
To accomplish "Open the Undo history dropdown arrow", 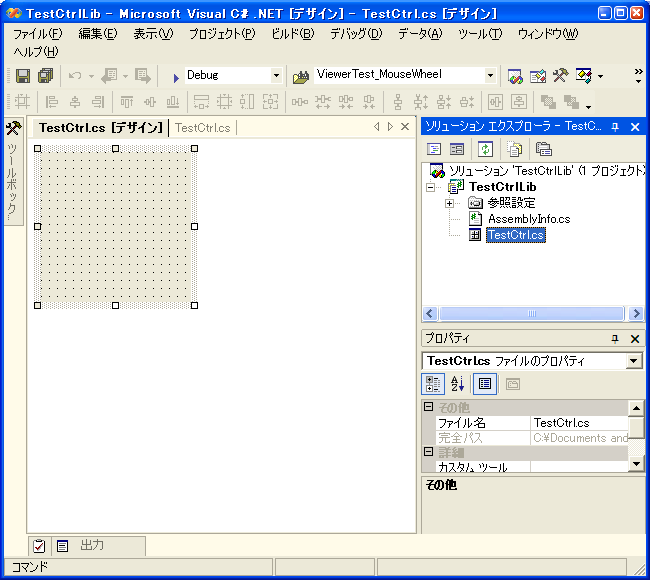I will click(91, 76).
